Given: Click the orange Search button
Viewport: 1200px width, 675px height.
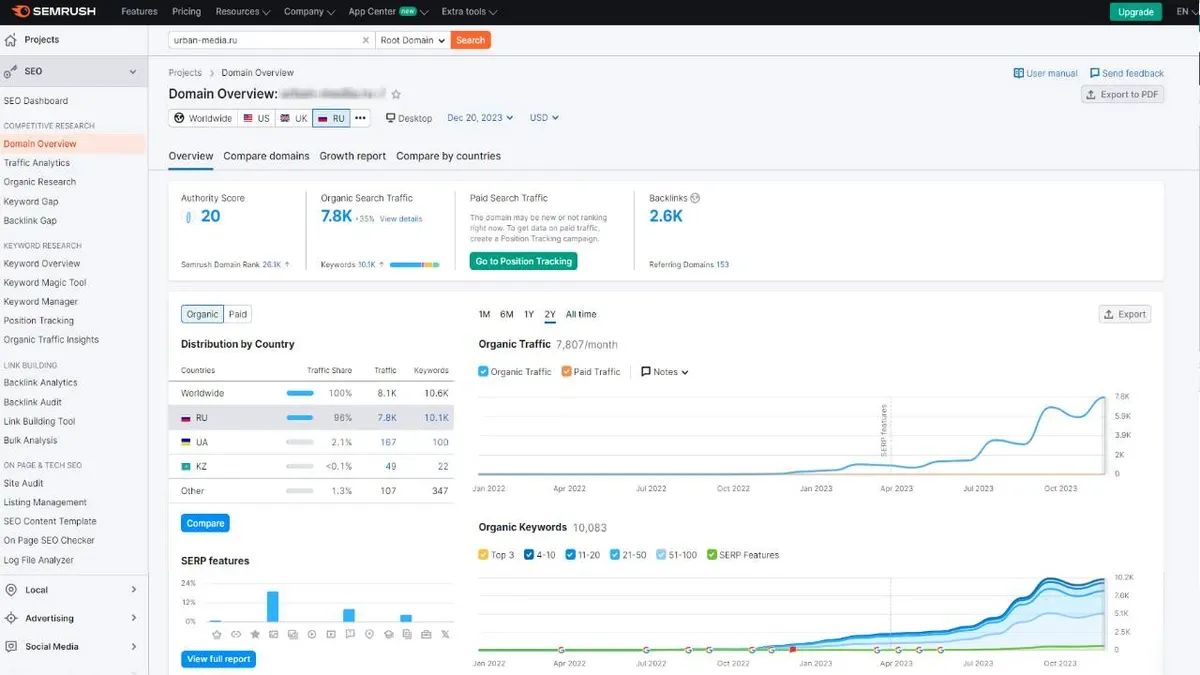Looking at the screenshot, I should pos(470,40).
